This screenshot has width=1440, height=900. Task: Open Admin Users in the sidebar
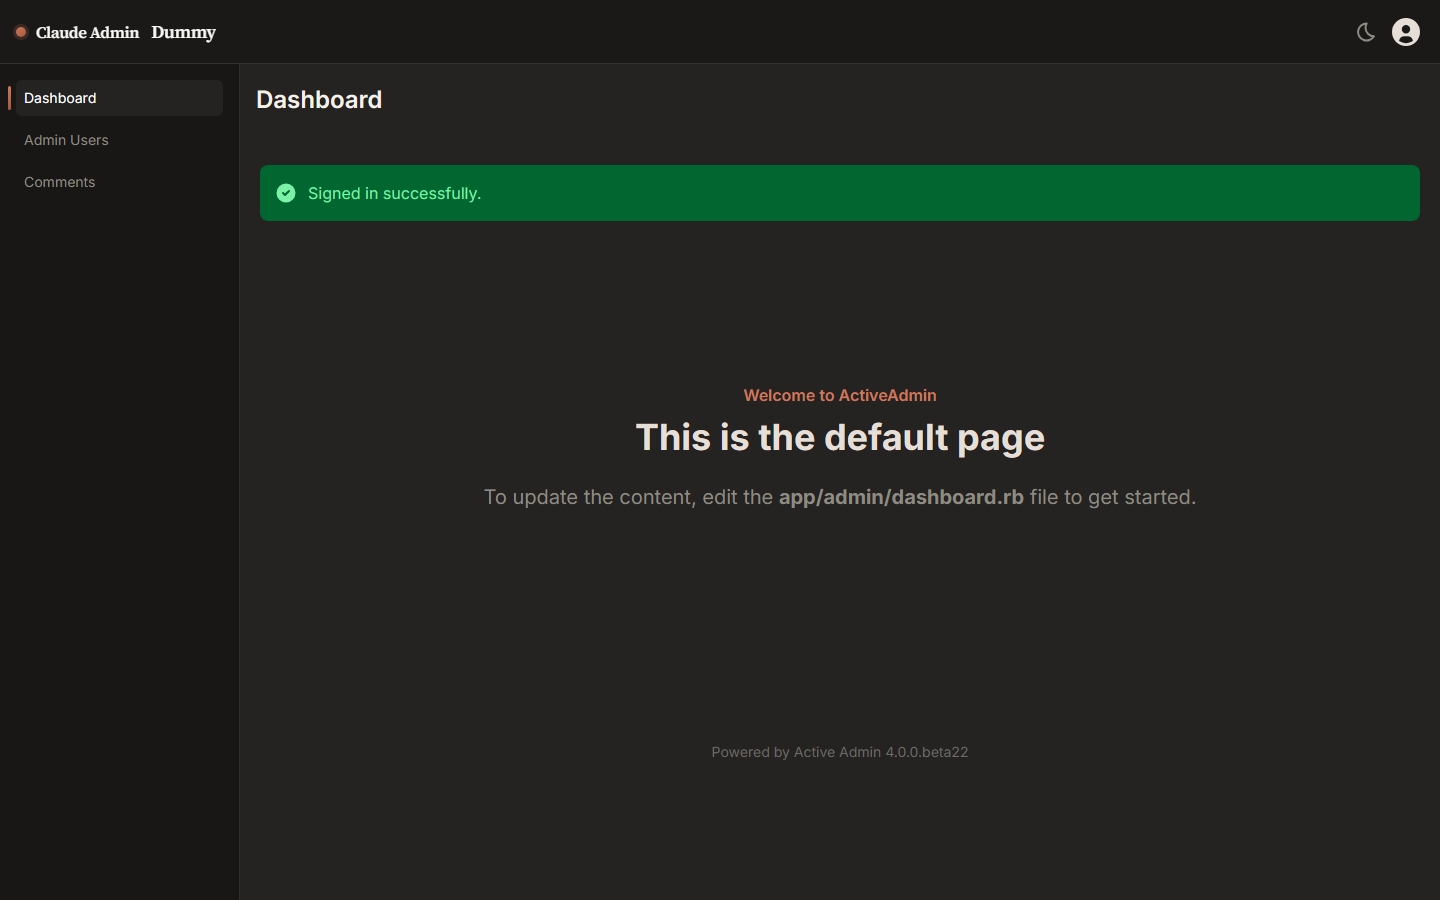point(119,140)
